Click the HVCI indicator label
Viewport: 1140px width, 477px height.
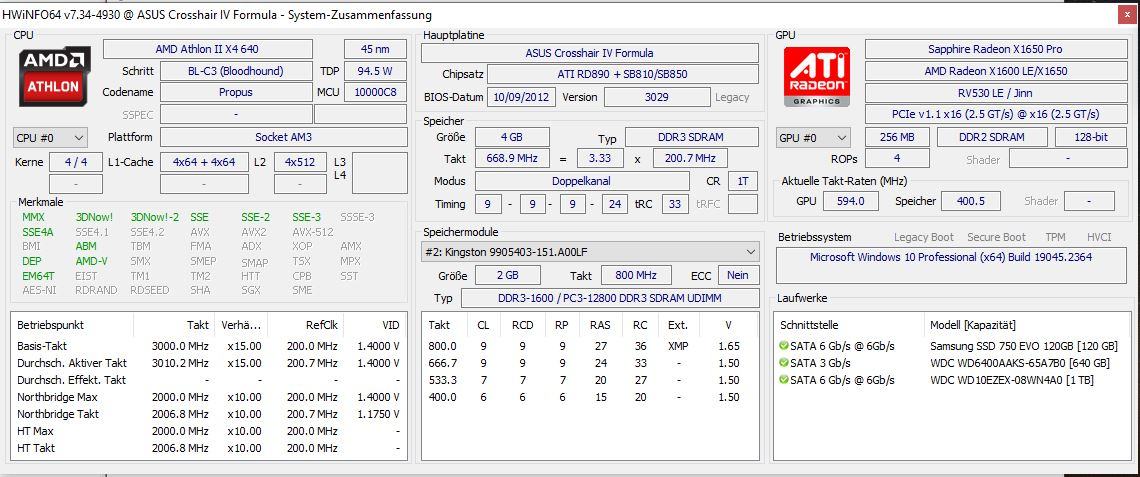(1099, 237)
